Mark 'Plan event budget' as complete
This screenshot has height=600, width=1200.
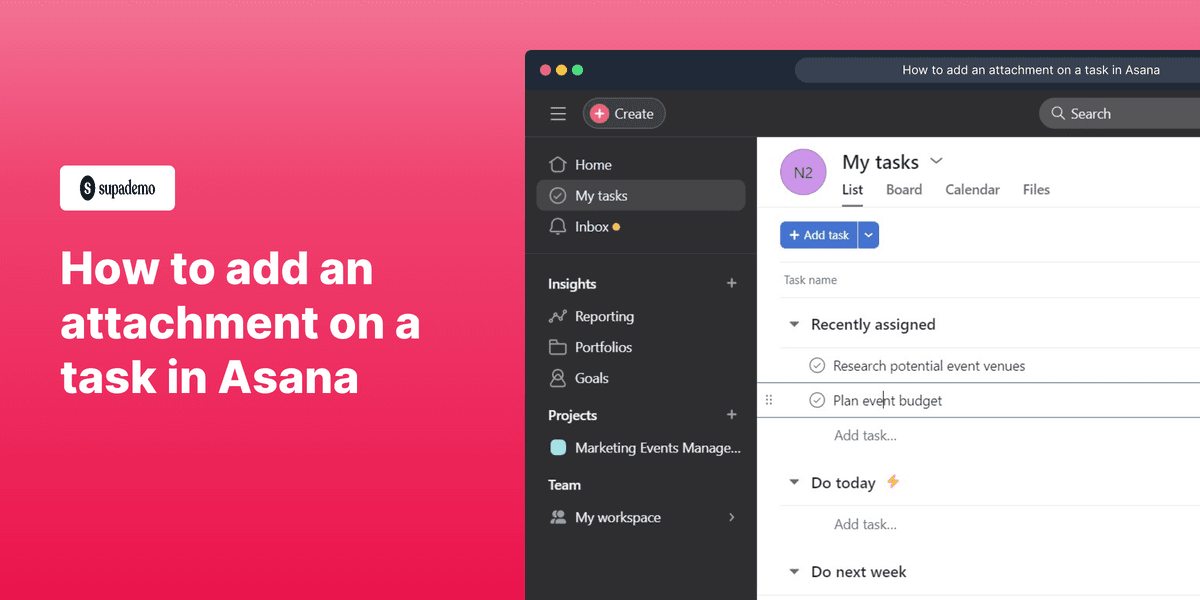click(818, 400)
